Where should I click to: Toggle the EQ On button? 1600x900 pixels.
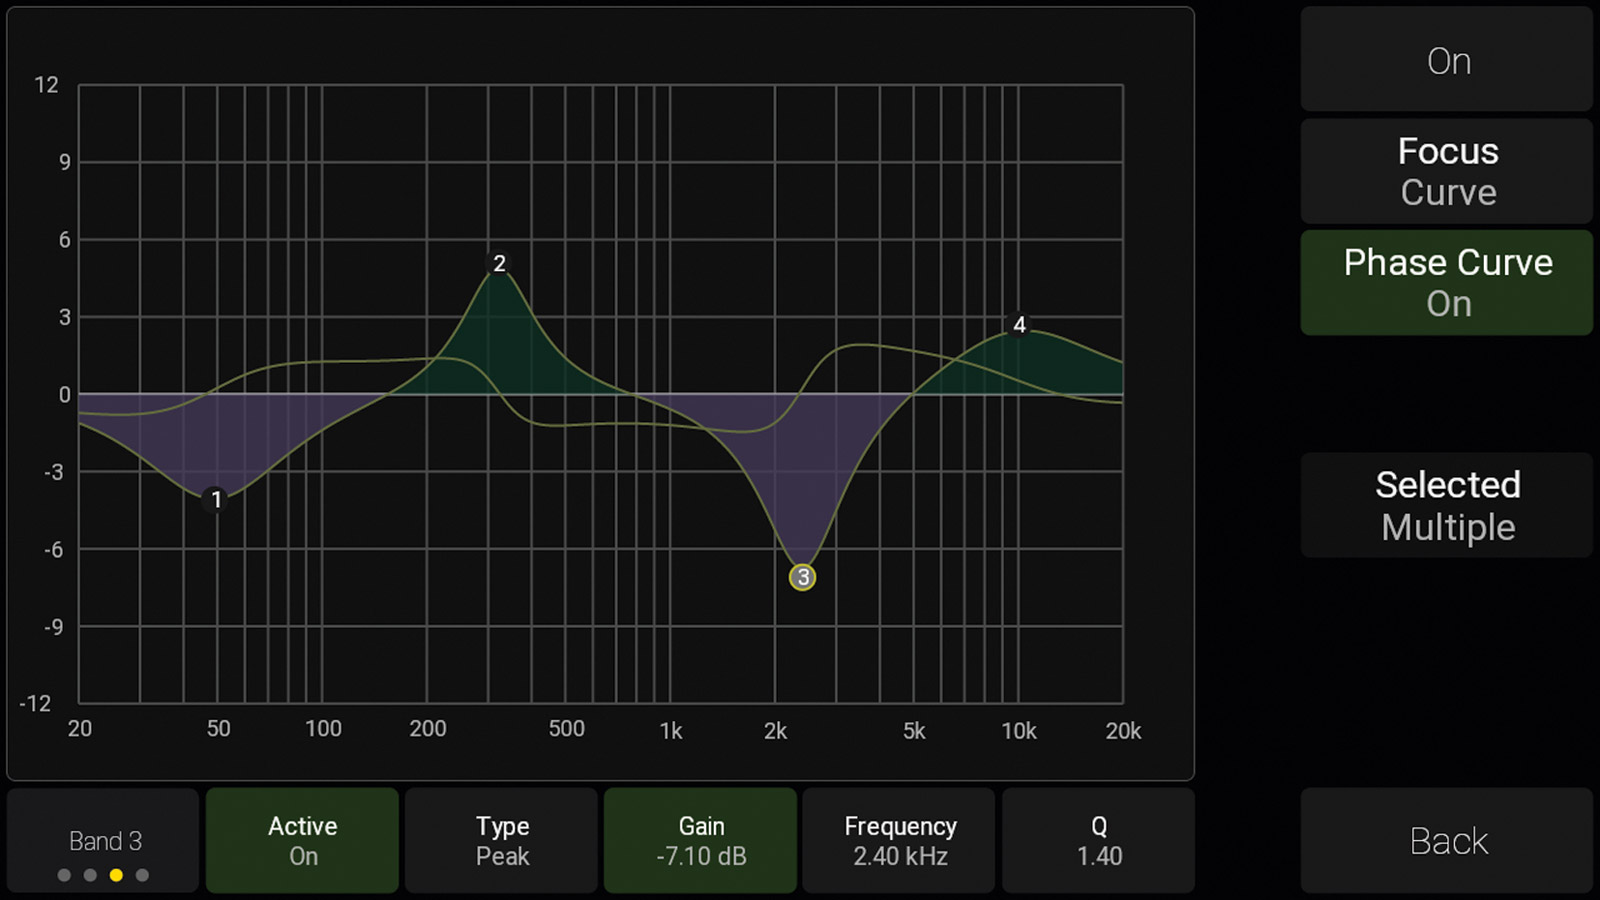(x=1446, y=61)
